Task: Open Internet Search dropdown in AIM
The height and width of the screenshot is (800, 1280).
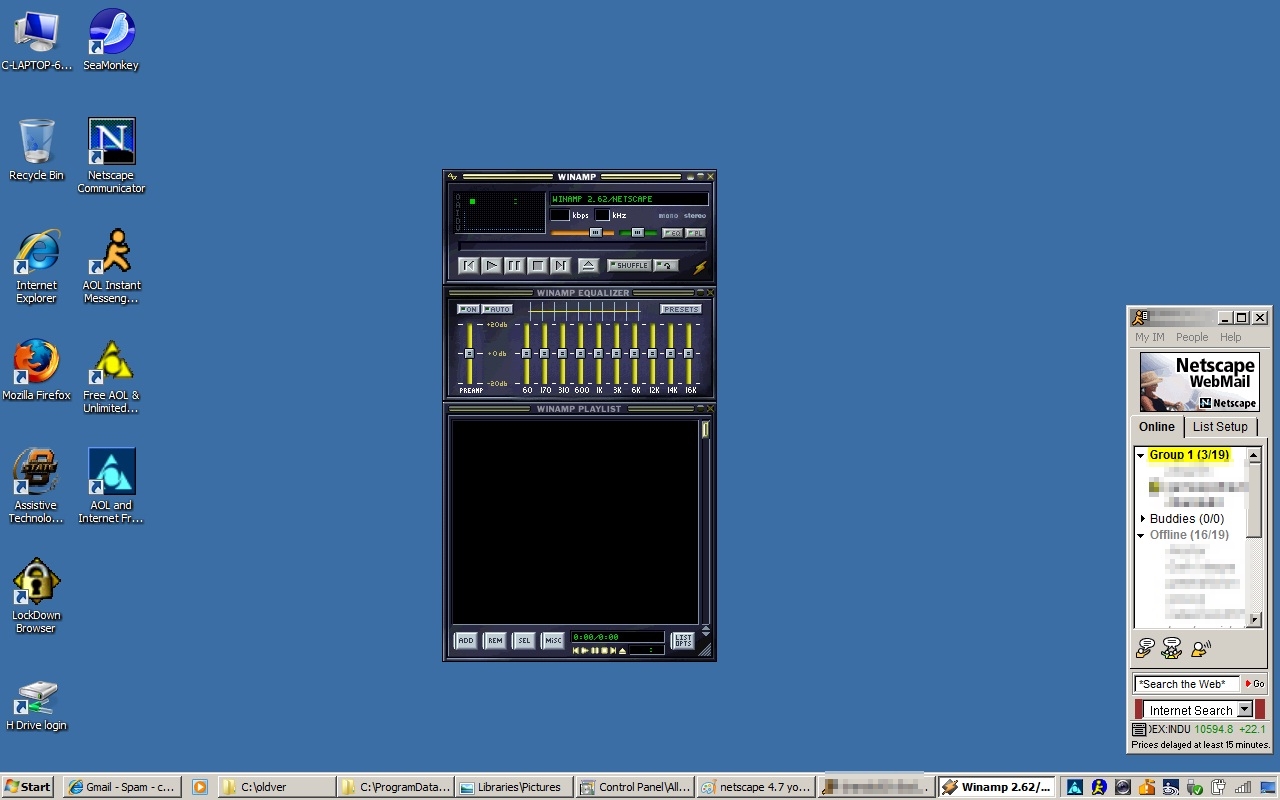Action: coord(1245,710)
